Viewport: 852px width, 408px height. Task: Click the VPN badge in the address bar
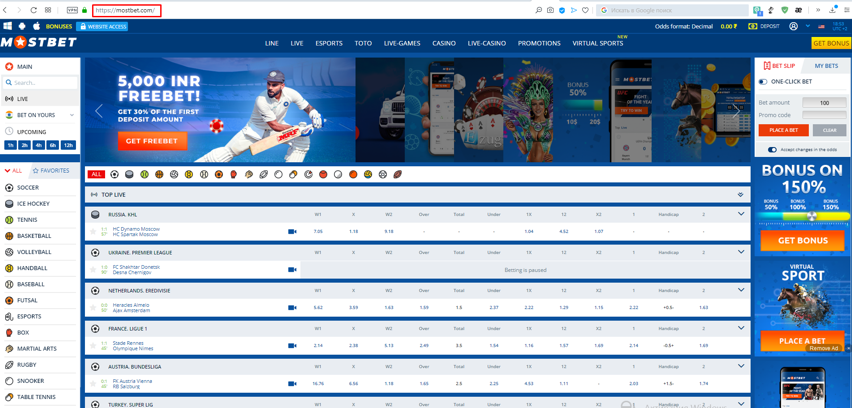click(72, 10)
